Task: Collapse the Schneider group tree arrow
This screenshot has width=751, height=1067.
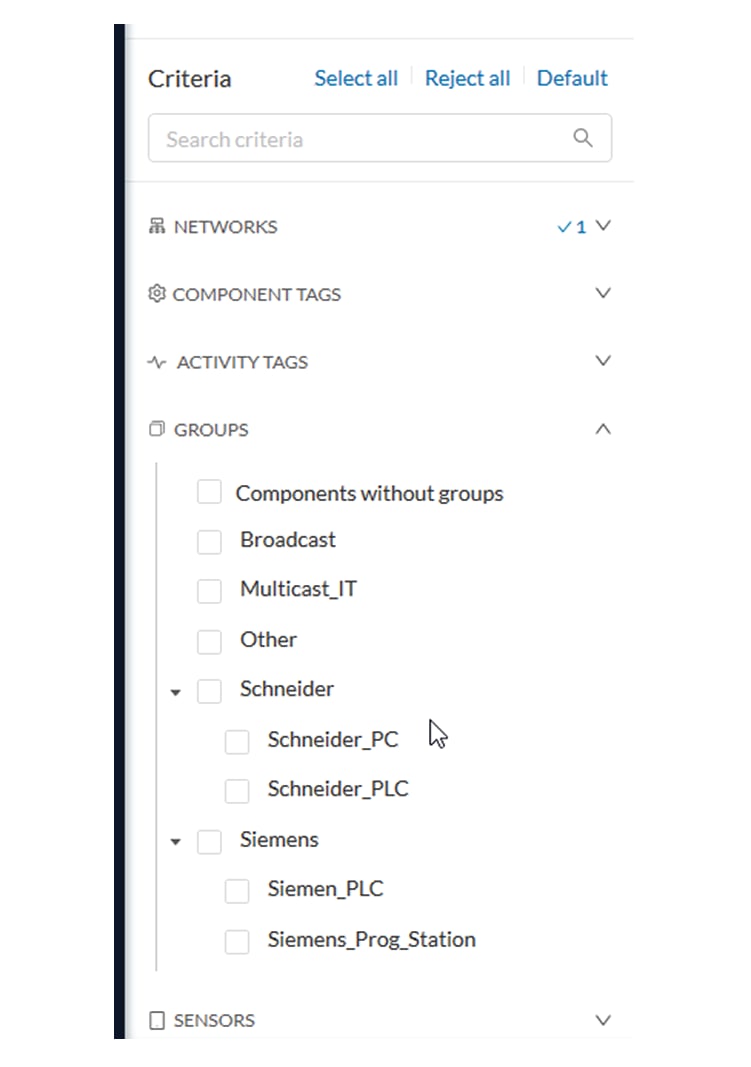Action: [x=176, y=692]
